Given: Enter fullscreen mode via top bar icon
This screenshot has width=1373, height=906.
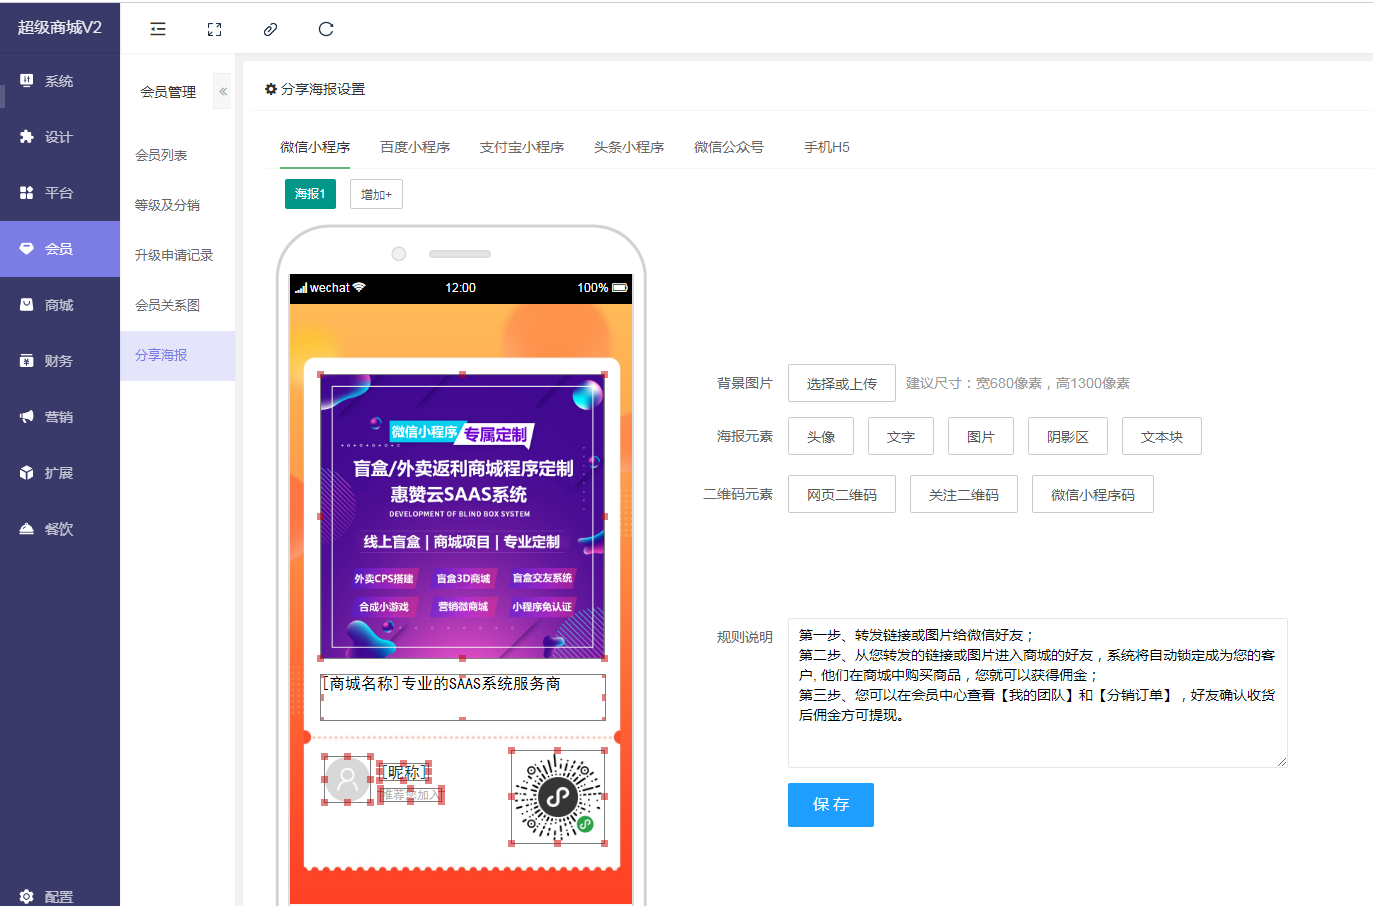Looking at the screenshot, I should (x=214, y=29).
